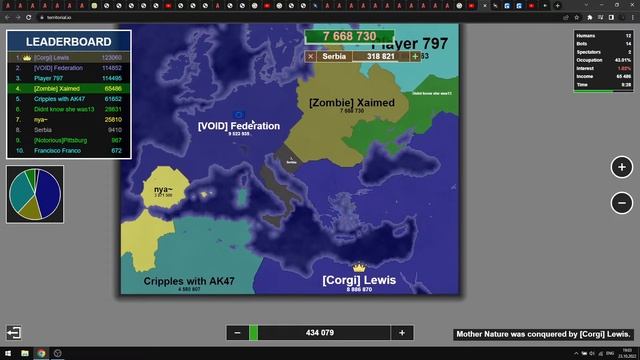The width and height of the screenshot is (640, 360).
Task: Open the Windows Start menu
Action: pos(8,353)
